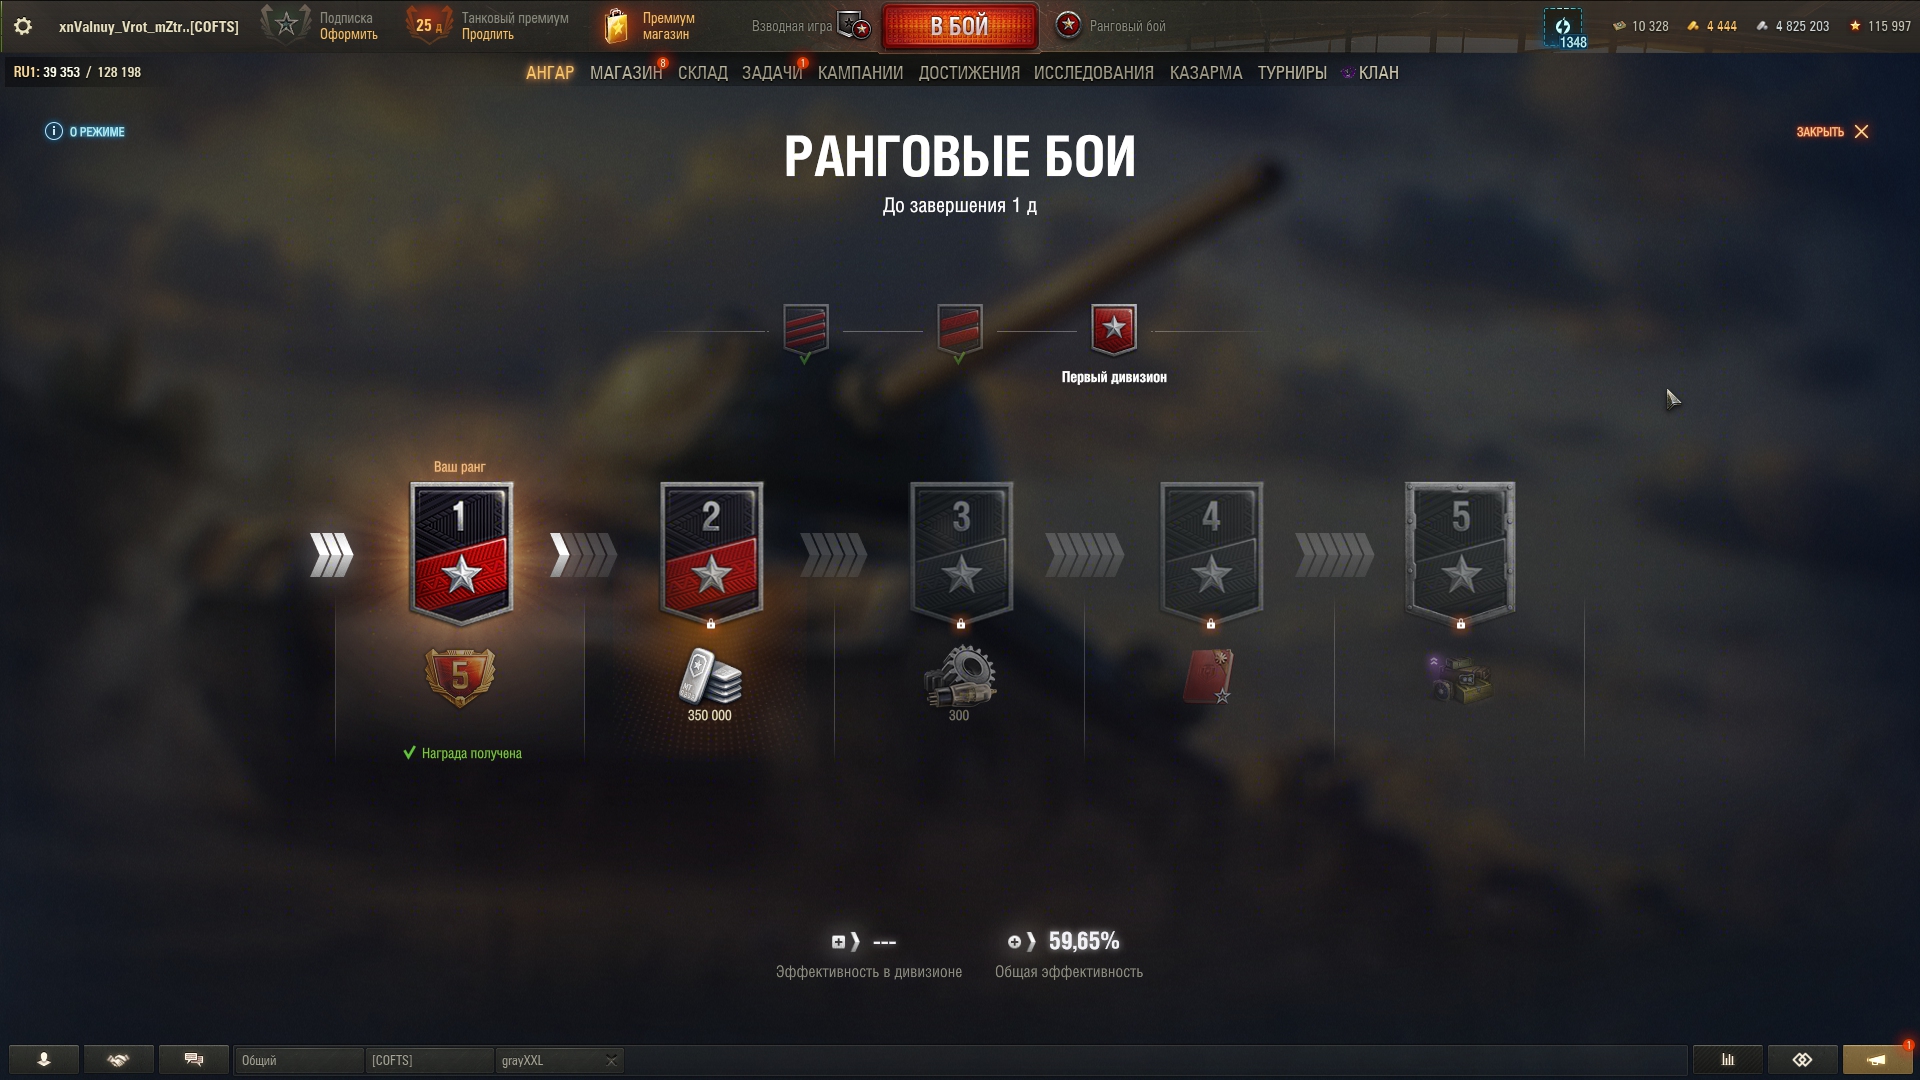Click the 300 components reward icon
Image resolution: width=1920 pixels, height=1080 pixels.
(x=959, y=676)
